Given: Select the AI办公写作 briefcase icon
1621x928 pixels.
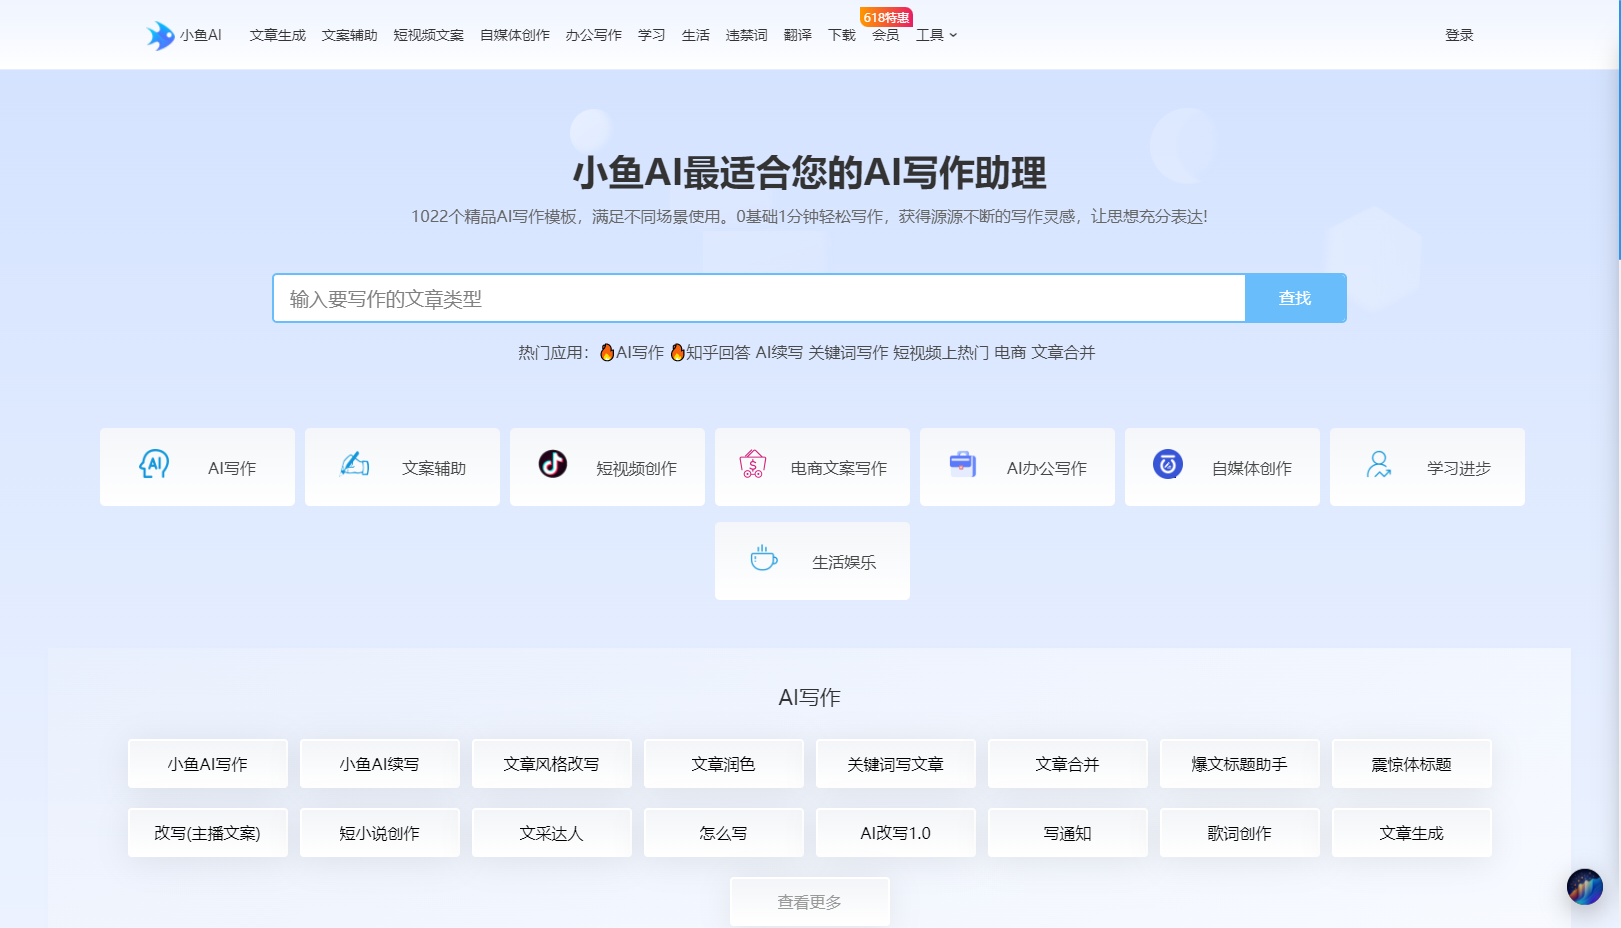Looking at the screenshot, I should [x=962, y=464].
